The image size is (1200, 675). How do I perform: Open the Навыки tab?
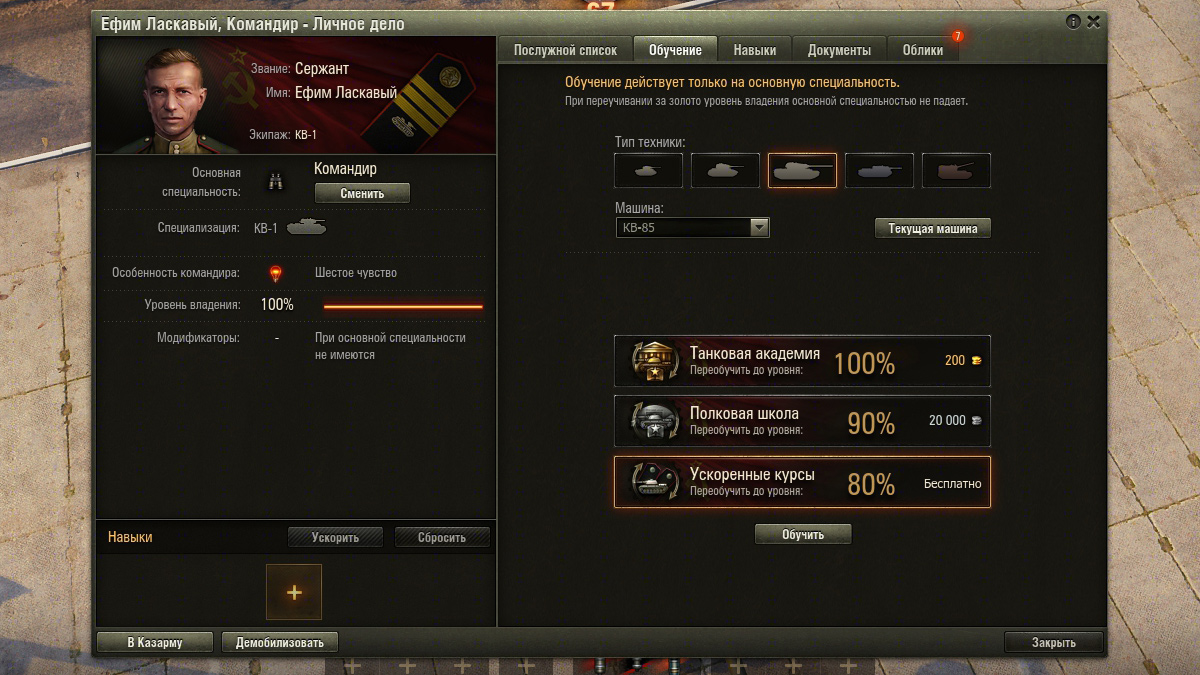click(754, 50)
